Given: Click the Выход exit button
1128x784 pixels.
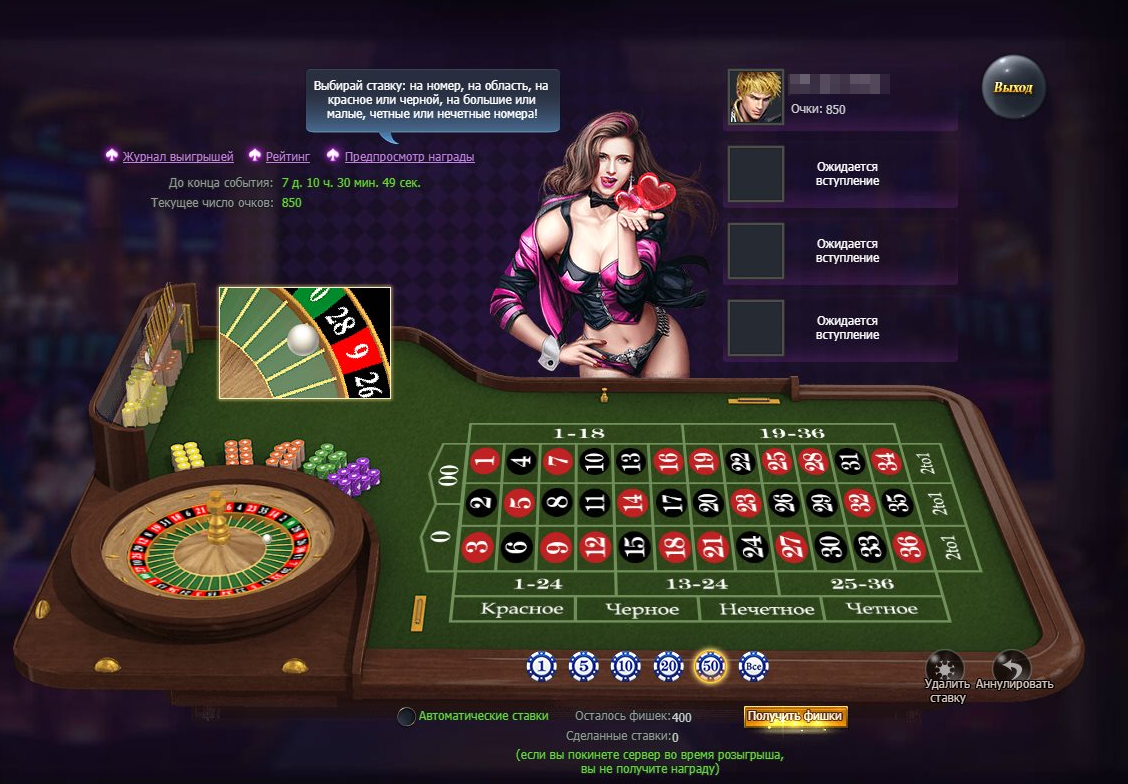Looking at the screenshot, I should click(1013, 87).
